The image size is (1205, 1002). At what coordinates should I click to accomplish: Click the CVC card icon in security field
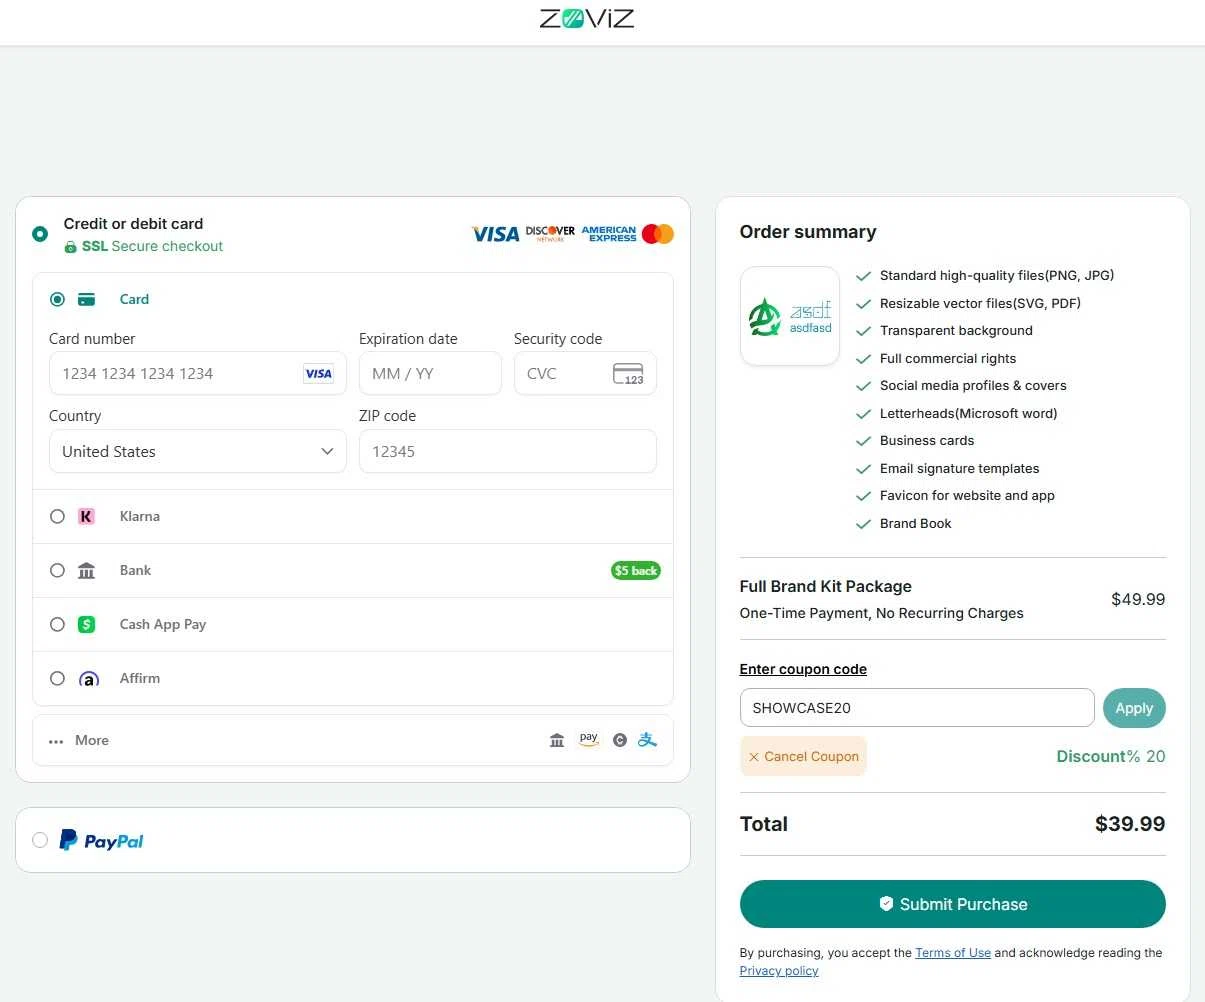click(x=628, y=374)
